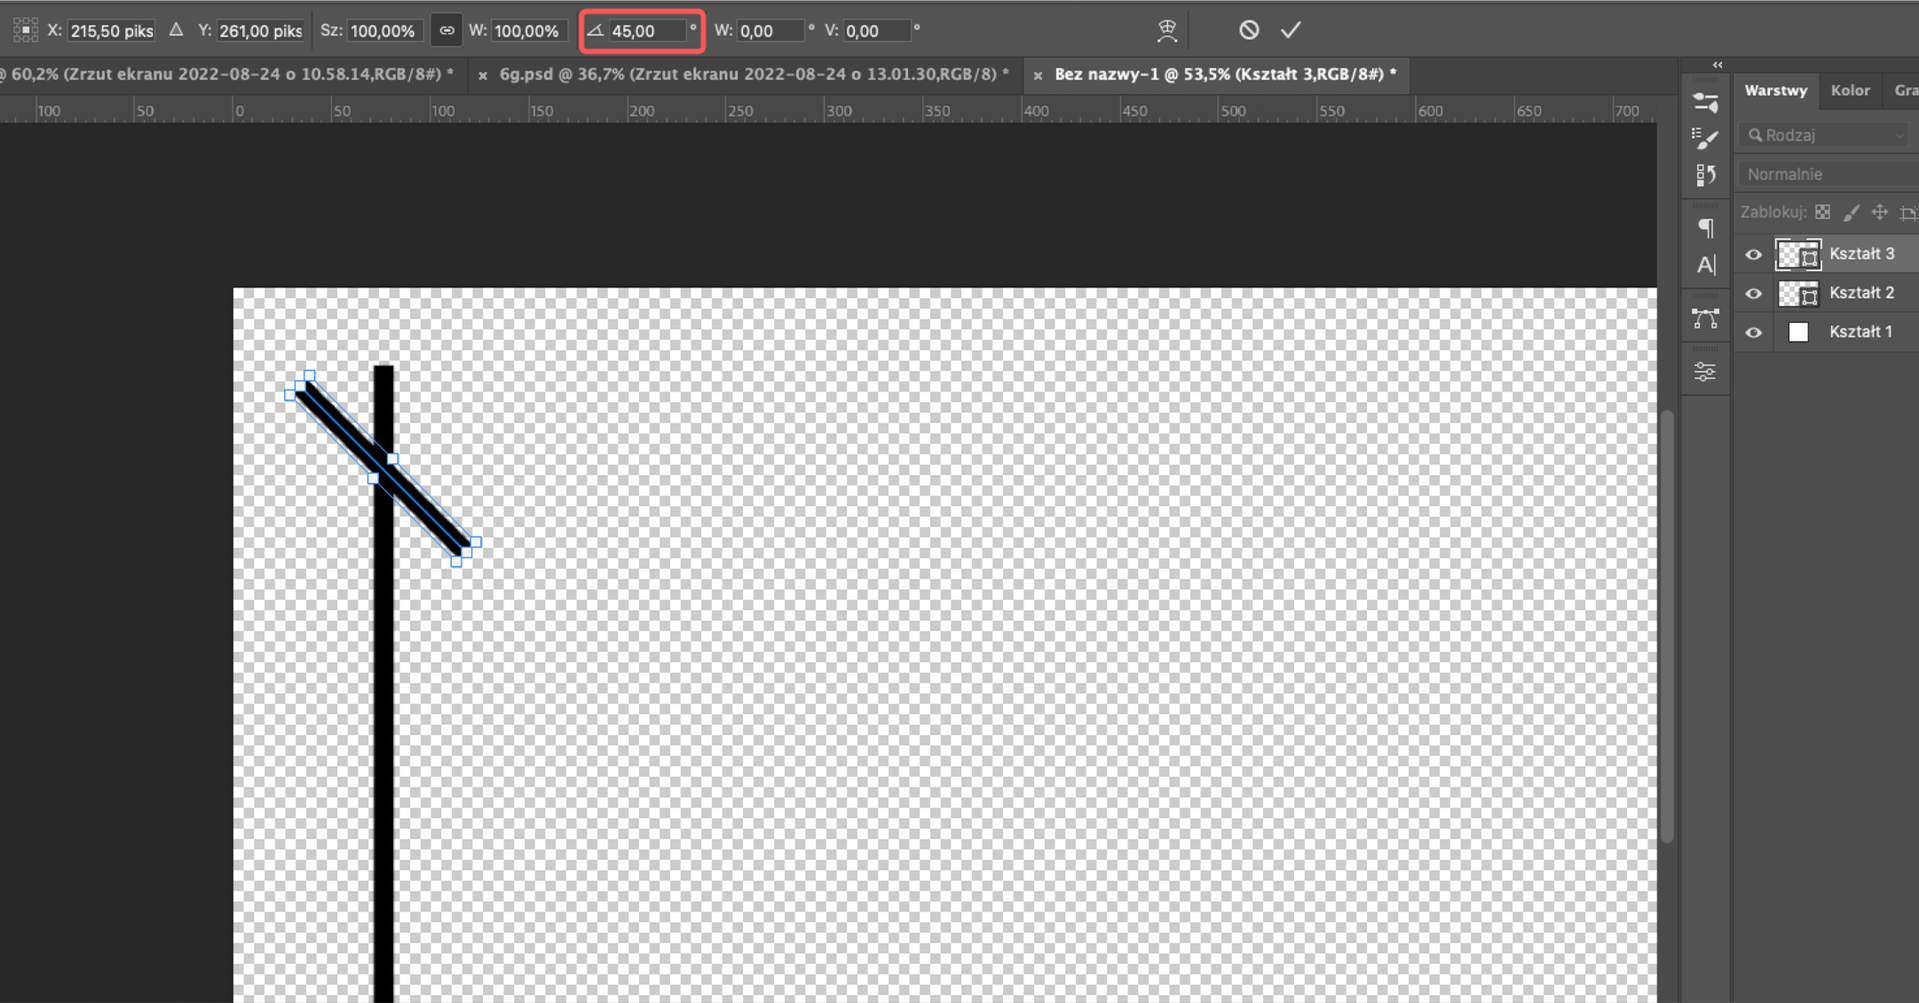Switch to the Gra panel tab
Screen dimensions: 1919x1003
point(1905,90)
